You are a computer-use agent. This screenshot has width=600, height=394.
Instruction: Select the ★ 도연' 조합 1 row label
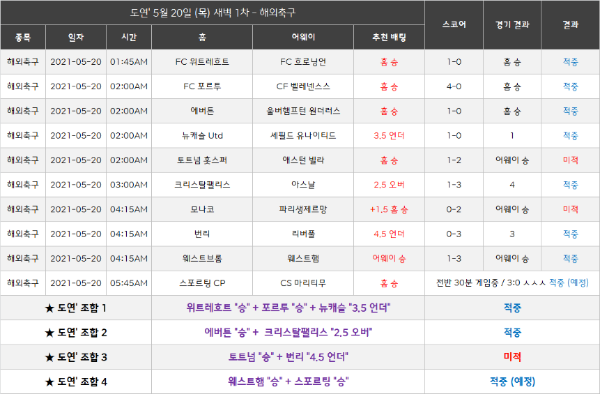[x=76, y=308]
